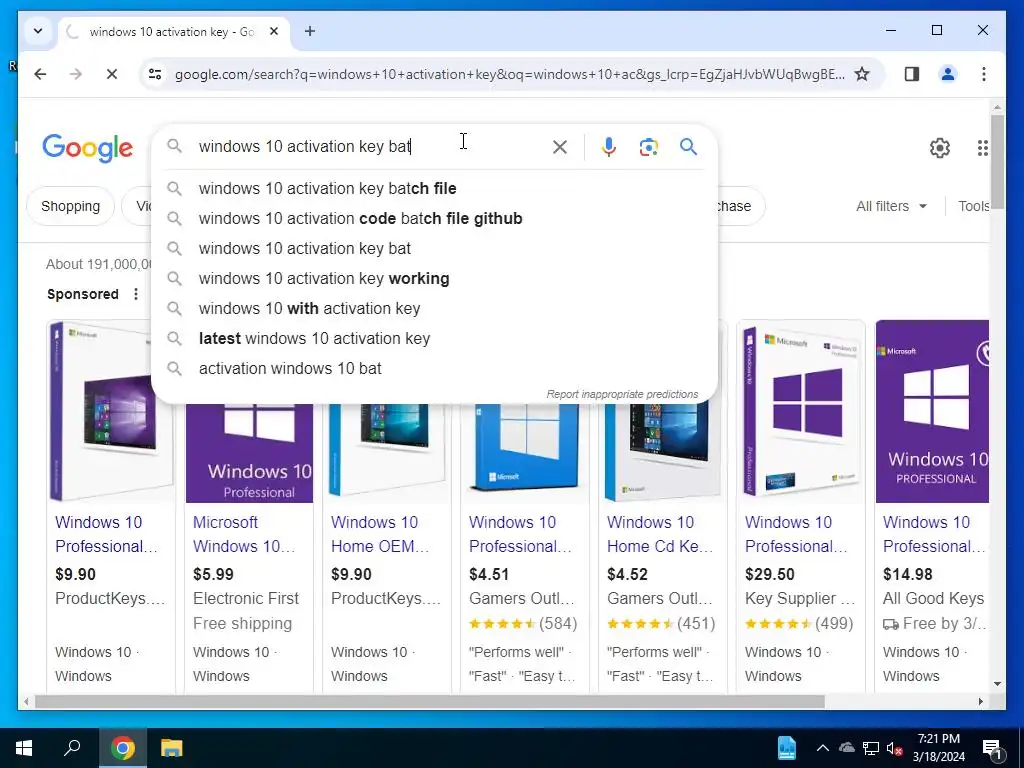Click into the Google search input field
This screenshot has height=768, width=1024.
coord(372,146)
